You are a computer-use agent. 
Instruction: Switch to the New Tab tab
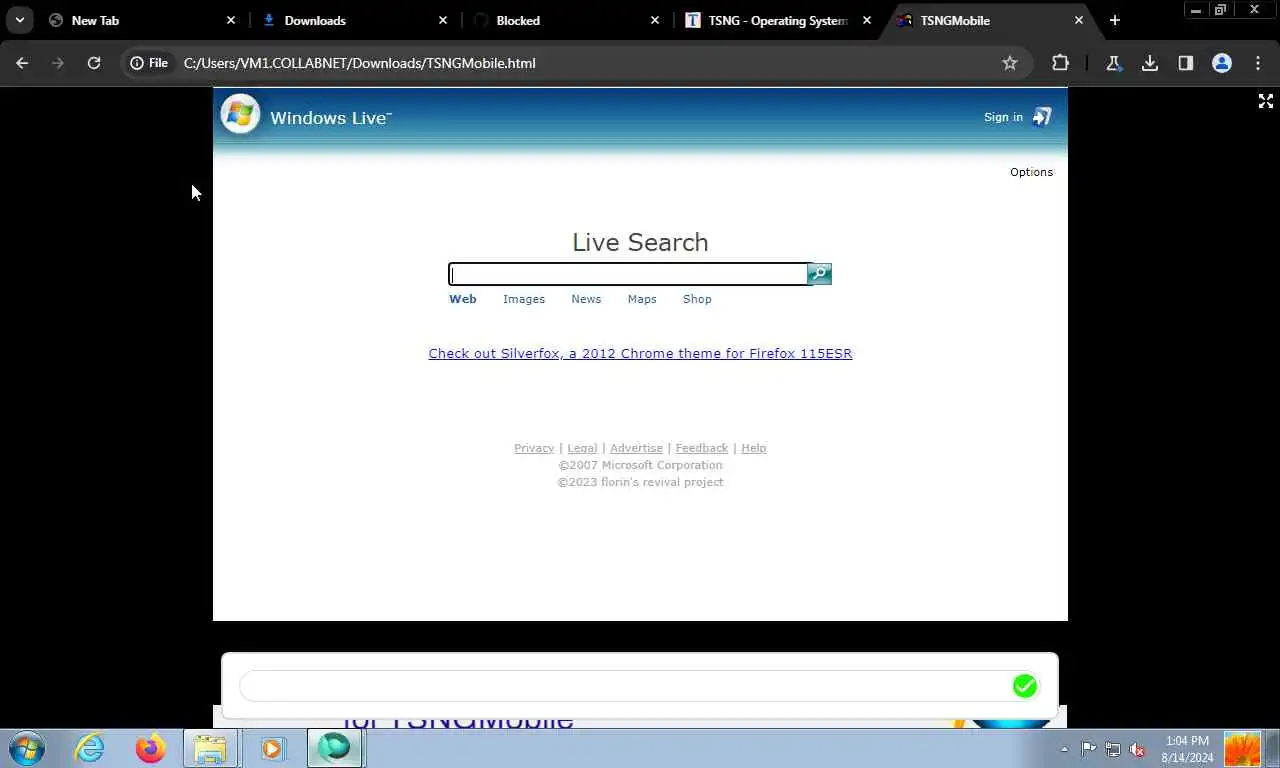pos(139,20)
